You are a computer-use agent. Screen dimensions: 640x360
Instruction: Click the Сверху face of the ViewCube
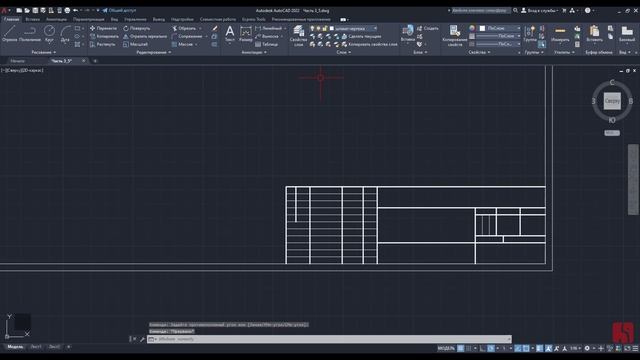pos(612,101)
